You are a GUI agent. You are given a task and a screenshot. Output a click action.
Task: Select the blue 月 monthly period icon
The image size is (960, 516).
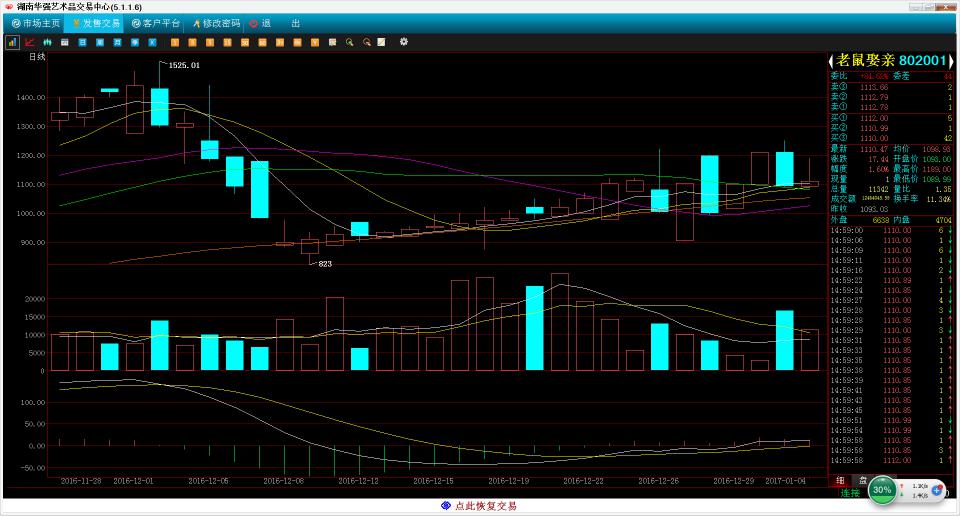[118, 42]
